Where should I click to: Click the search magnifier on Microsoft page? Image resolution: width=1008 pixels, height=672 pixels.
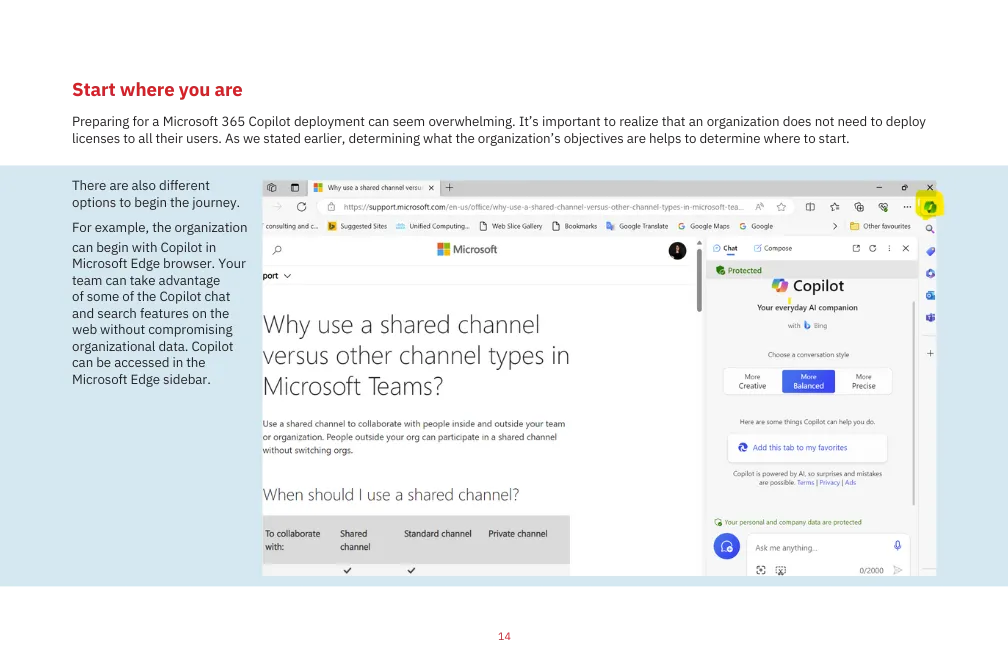(x=277, y=250)
